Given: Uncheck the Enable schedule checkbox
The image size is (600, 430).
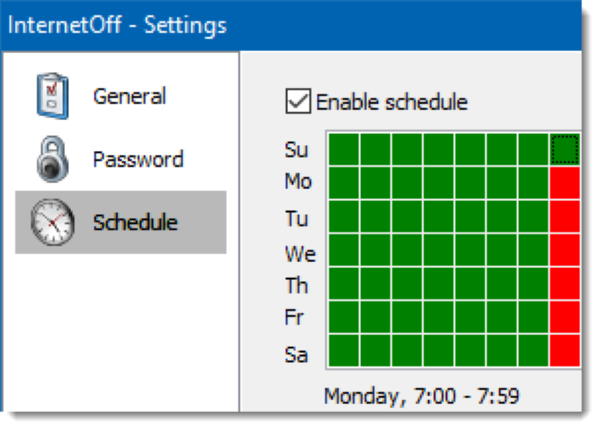Looking at the screenshot, I should pyautogui.click(x=298, y=101).
